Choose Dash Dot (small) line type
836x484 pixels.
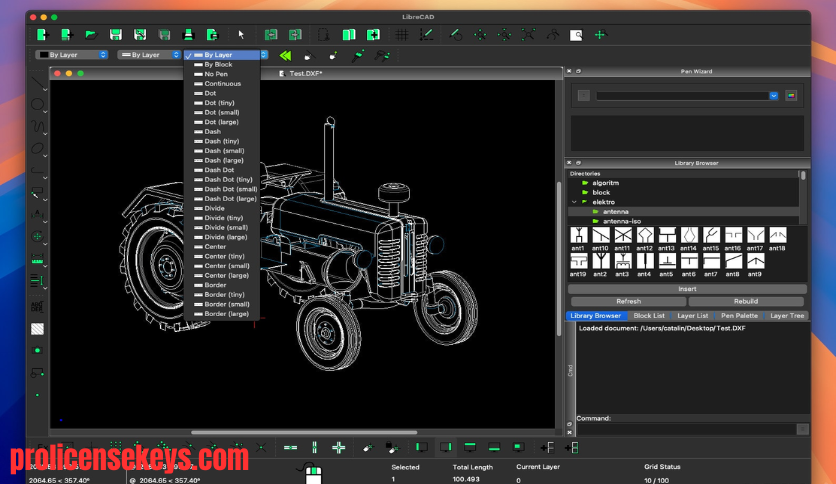222,189
